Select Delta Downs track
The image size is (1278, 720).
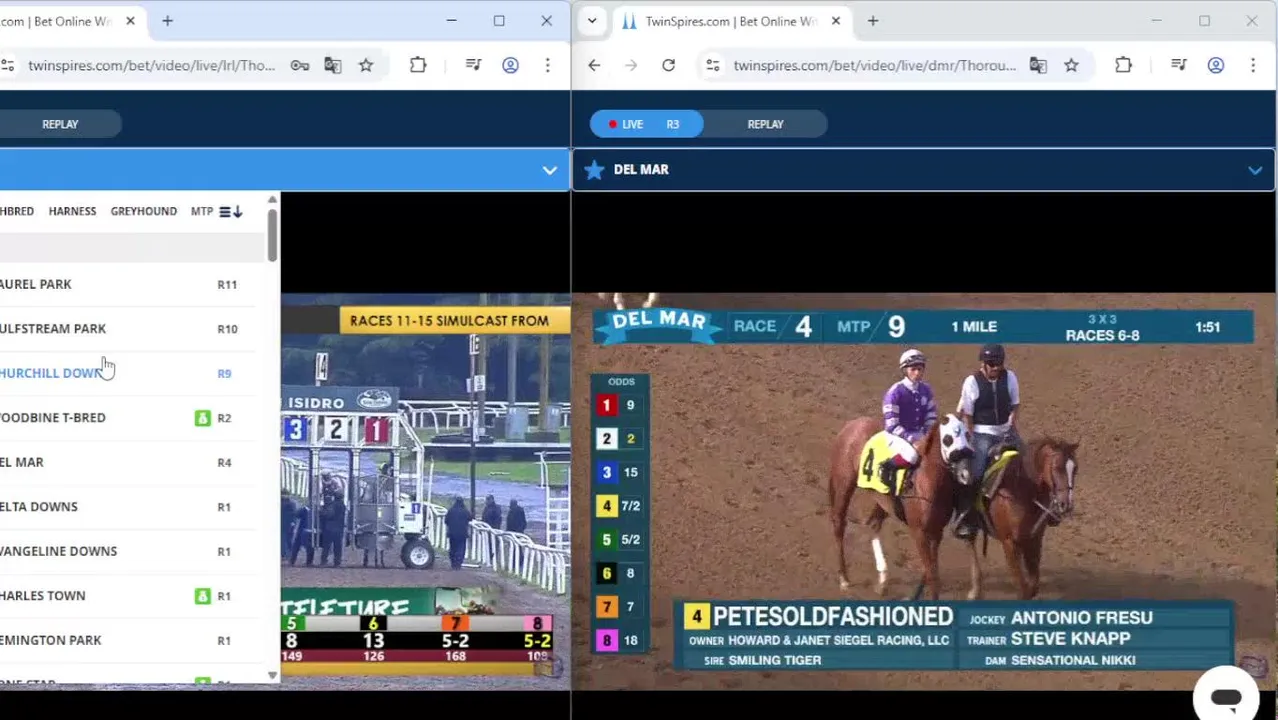[x=127, y=507]
